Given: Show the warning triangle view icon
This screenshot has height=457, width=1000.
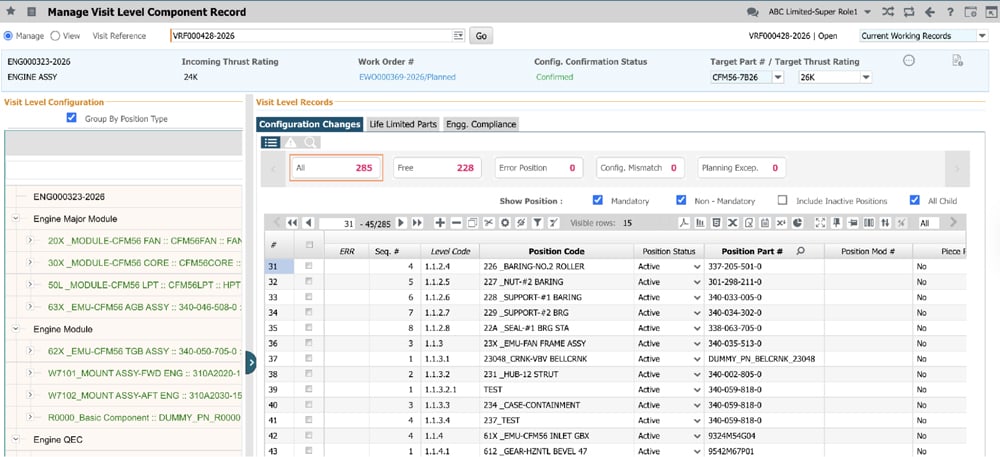Looking at the screenshot, I should pos(290,142).
